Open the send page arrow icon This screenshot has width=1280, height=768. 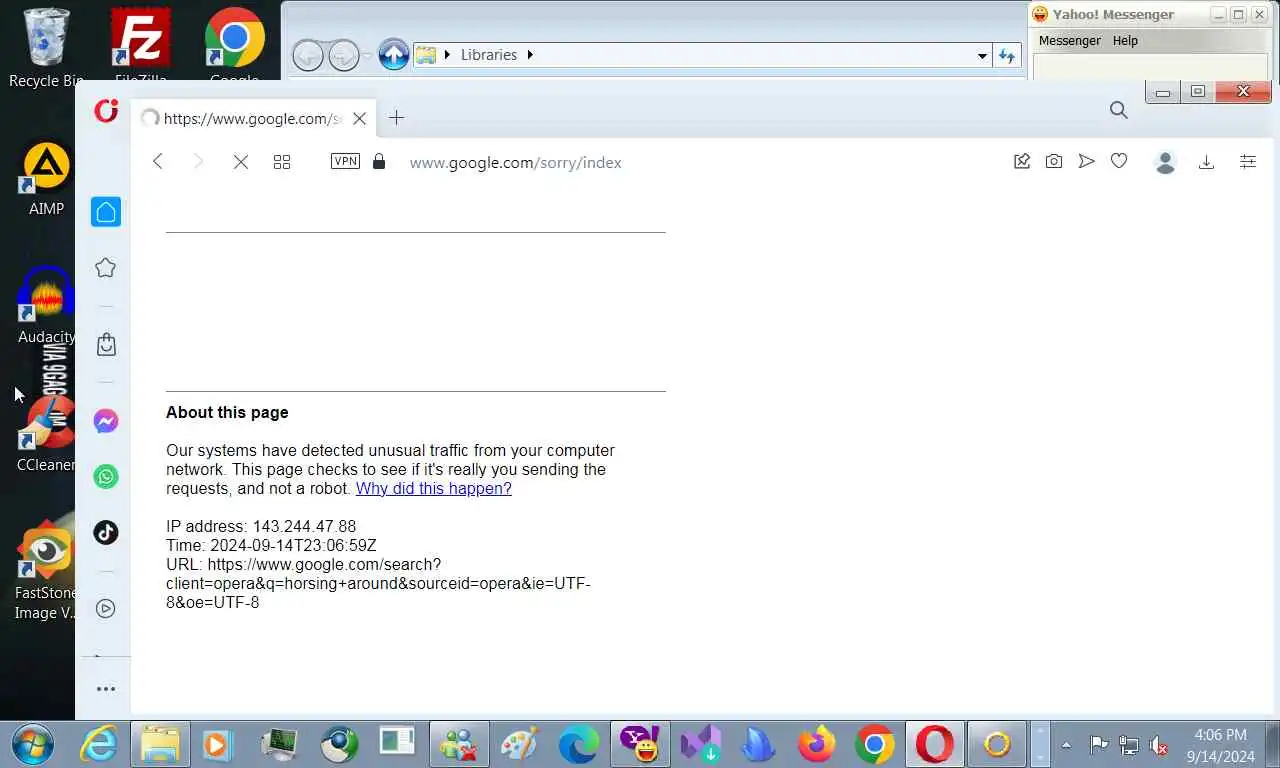tap(1086, 161)
